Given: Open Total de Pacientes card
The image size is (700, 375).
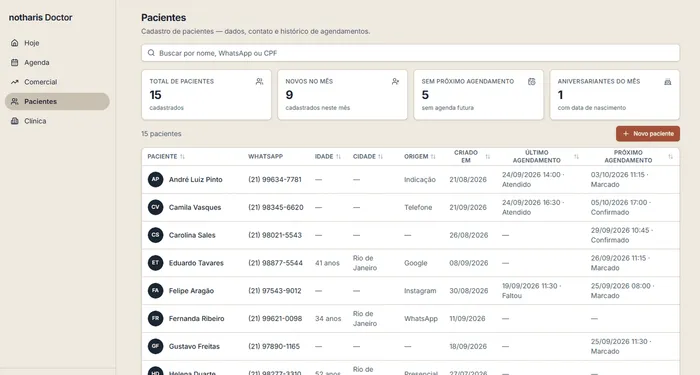Looking at the screenshot, I should coord(206,95).
